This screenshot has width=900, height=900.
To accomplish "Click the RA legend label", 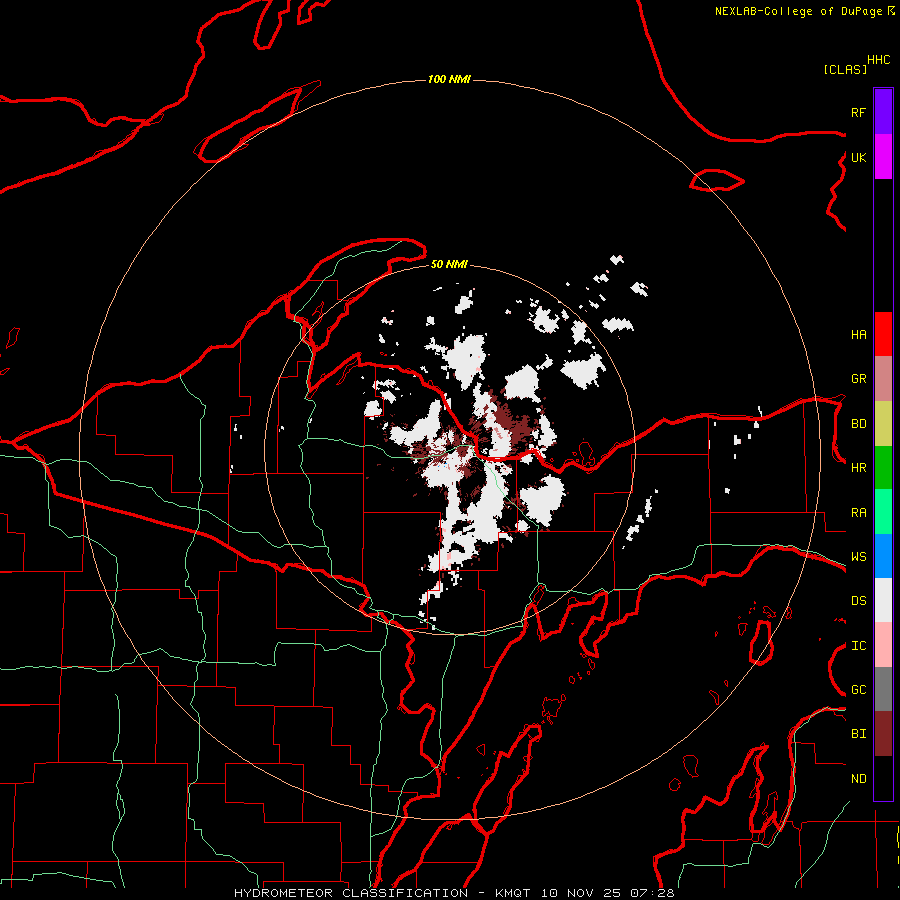I will tap(858, 512).
